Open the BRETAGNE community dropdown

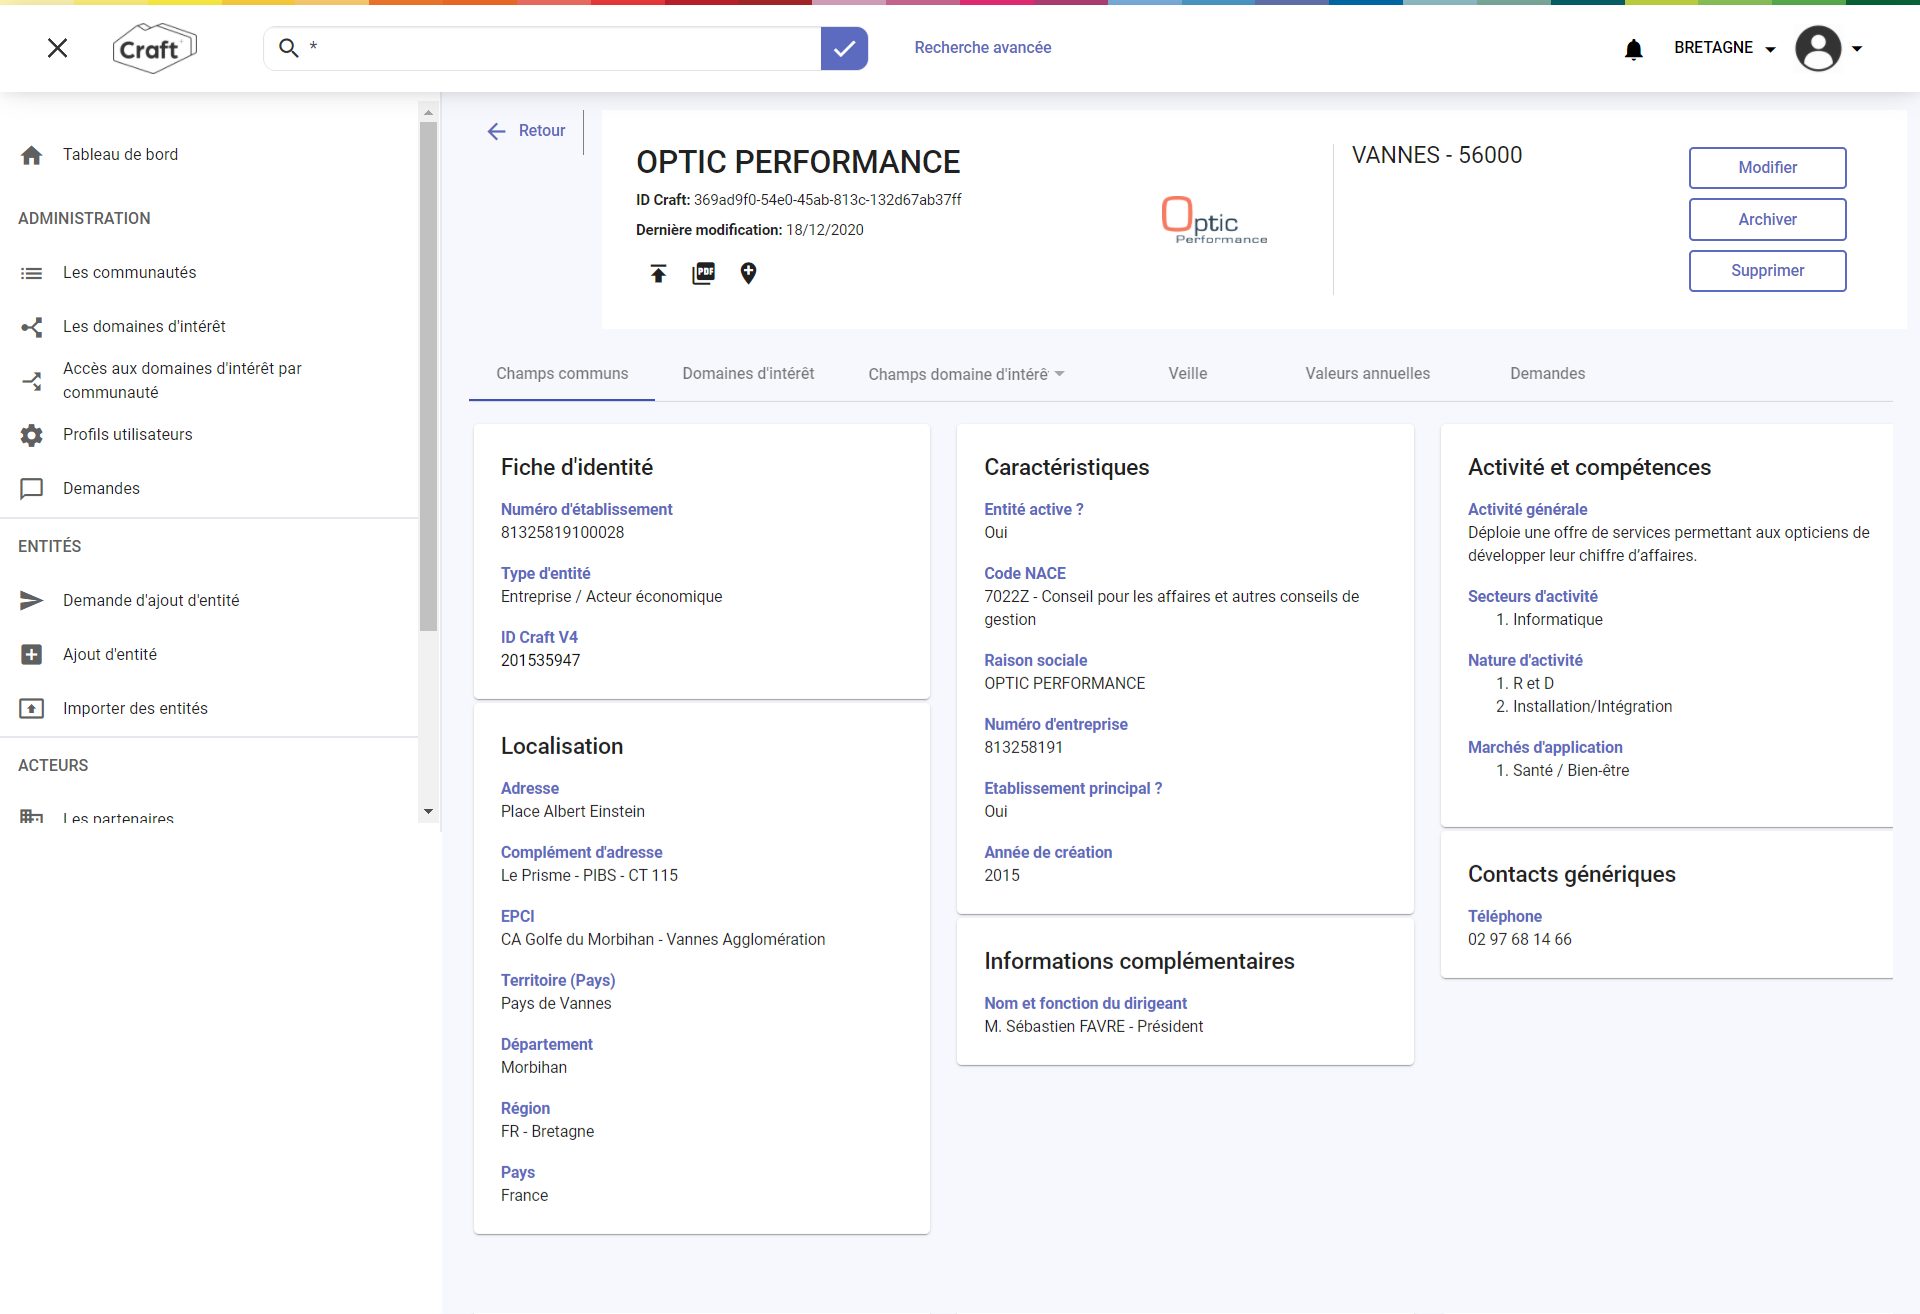1724,48
